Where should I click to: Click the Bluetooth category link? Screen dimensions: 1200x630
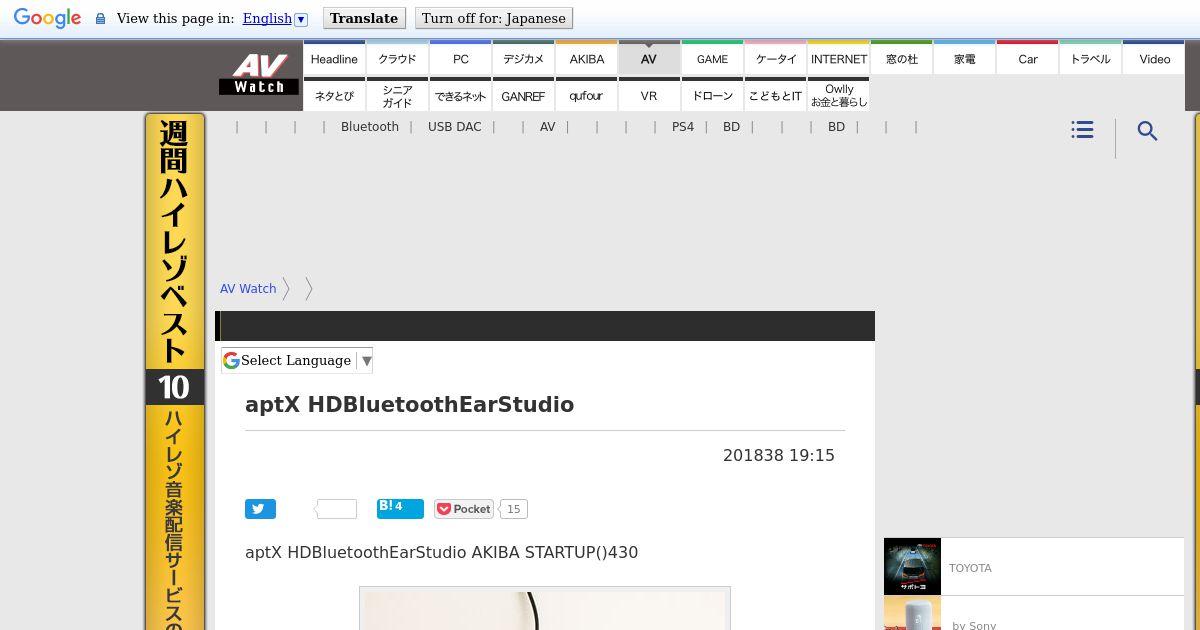[x=369, y=127]
